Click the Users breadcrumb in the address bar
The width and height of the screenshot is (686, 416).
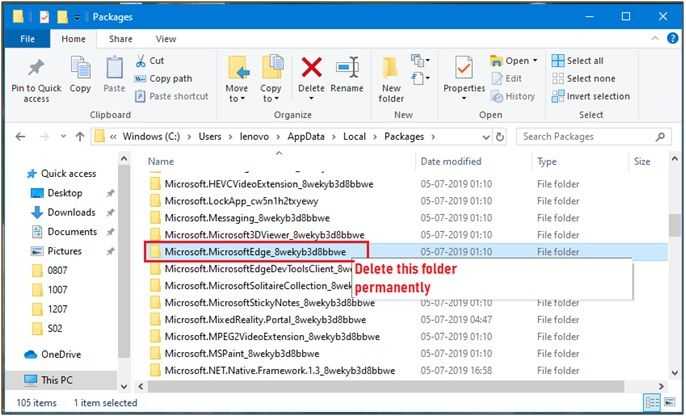(210, 137)
